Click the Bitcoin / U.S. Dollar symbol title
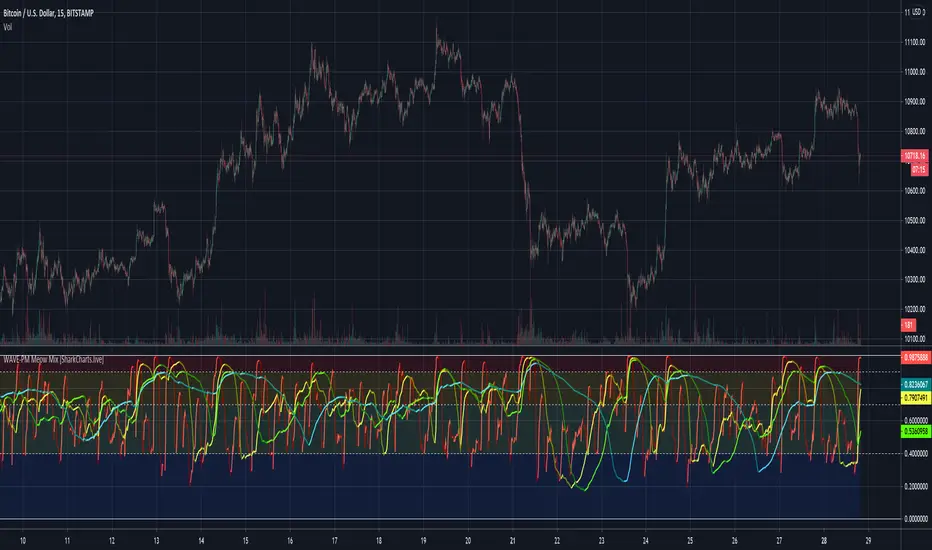 pos(49,13)
